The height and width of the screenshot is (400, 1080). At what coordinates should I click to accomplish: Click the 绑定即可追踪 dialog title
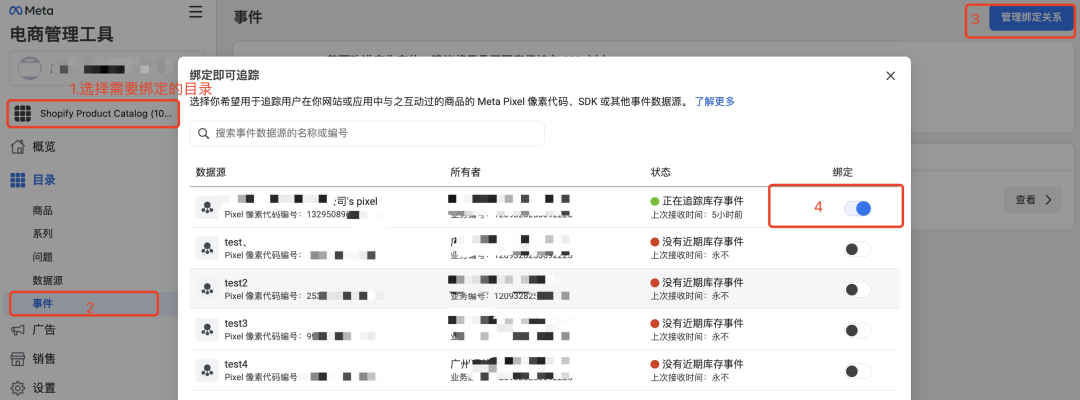point(224,76)
